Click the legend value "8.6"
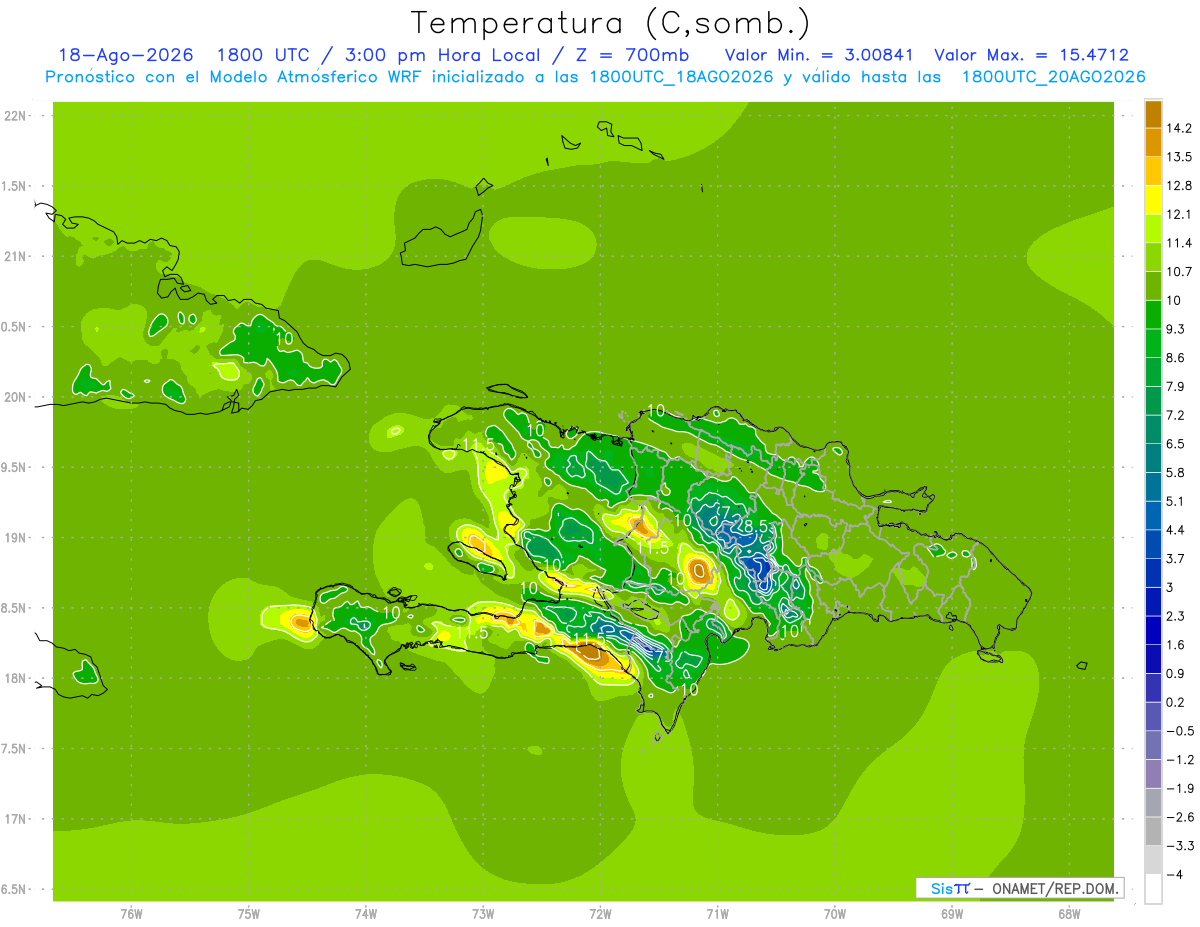Viewport: 1200px width, 927px height. coord(1175,358)
